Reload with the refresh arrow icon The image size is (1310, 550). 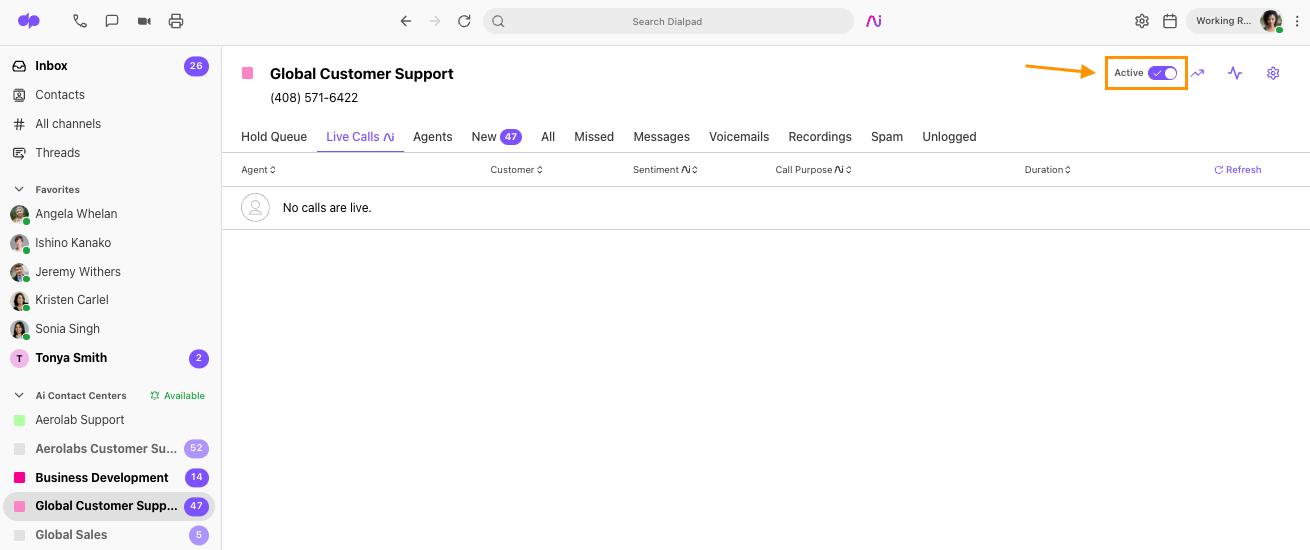pos(464,21)
